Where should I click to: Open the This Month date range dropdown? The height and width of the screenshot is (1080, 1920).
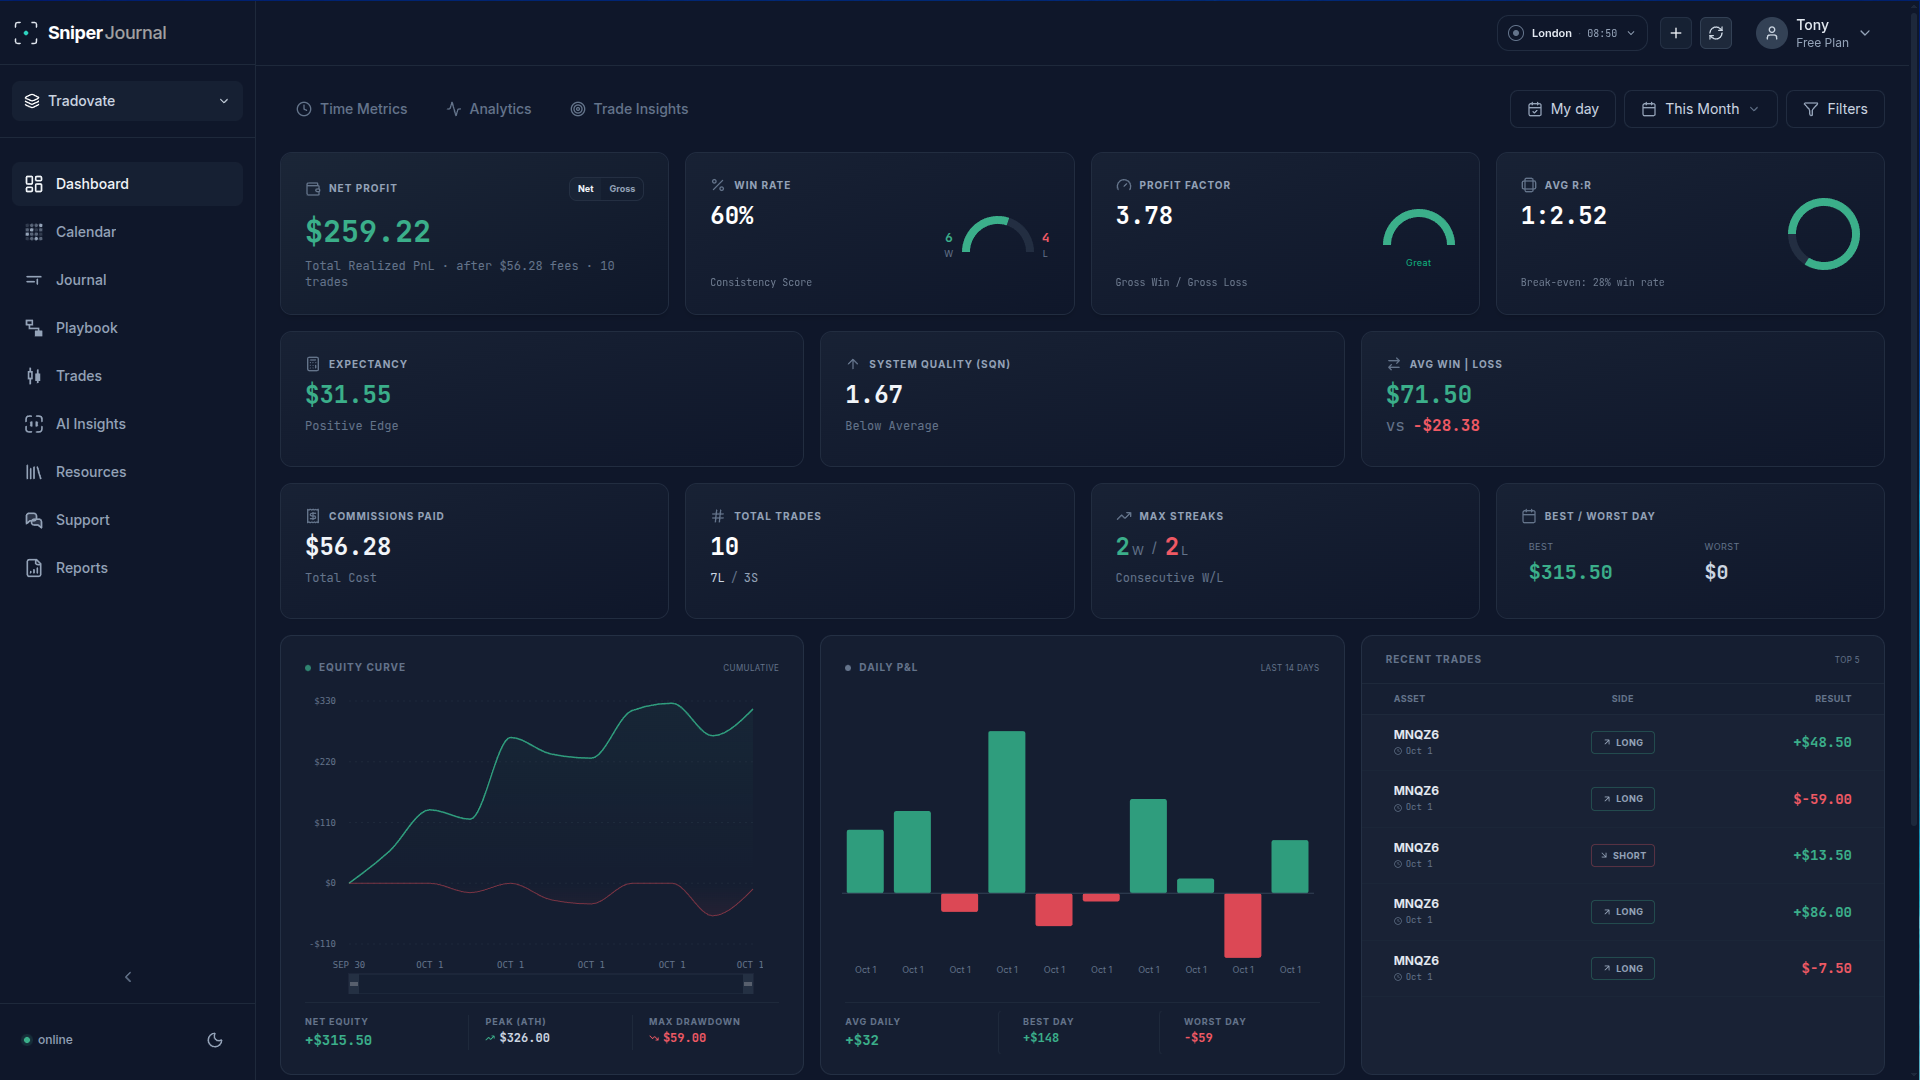tap(1701, 109)
